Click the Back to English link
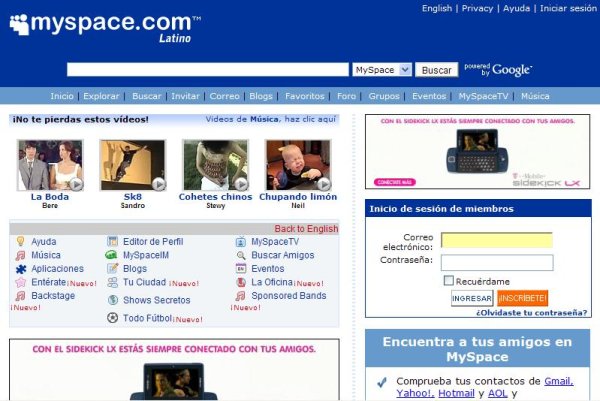Viewport: 600px width, 401px height. tap(306, 229)
